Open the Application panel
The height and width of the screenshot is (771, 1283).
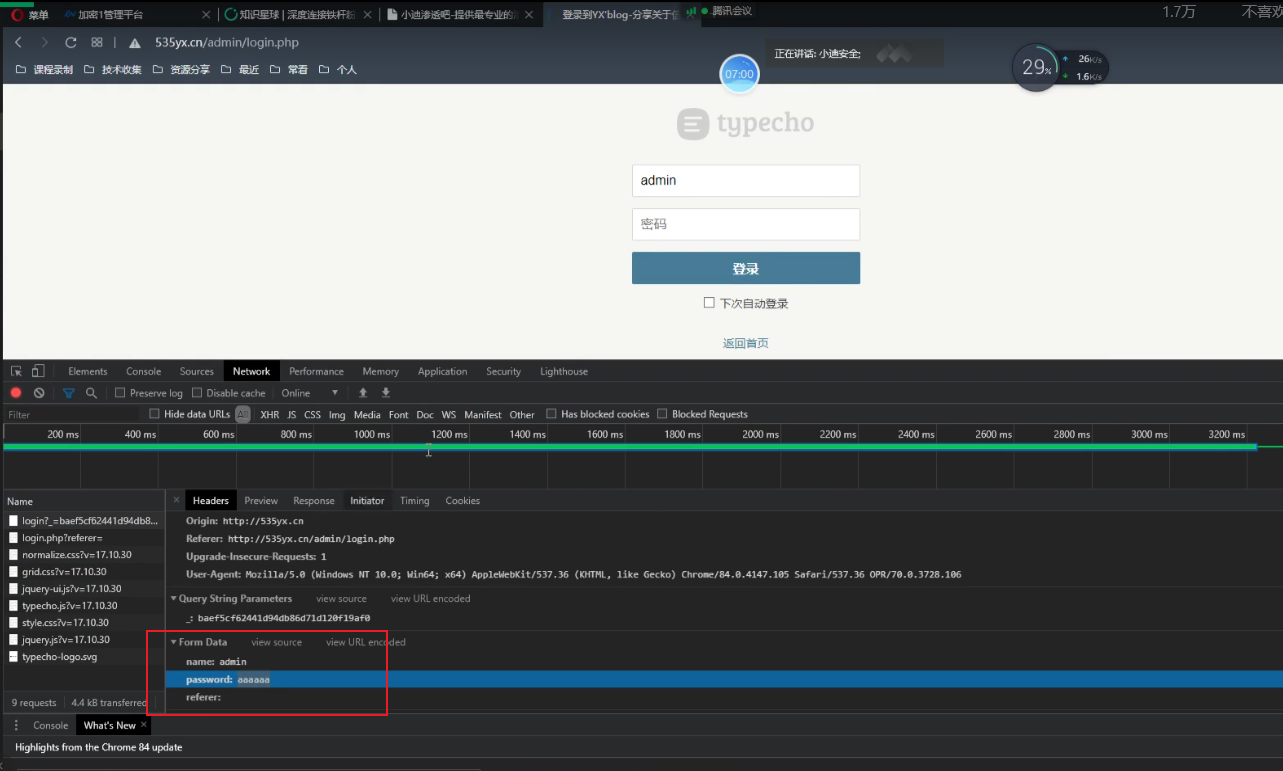point(443,371)
